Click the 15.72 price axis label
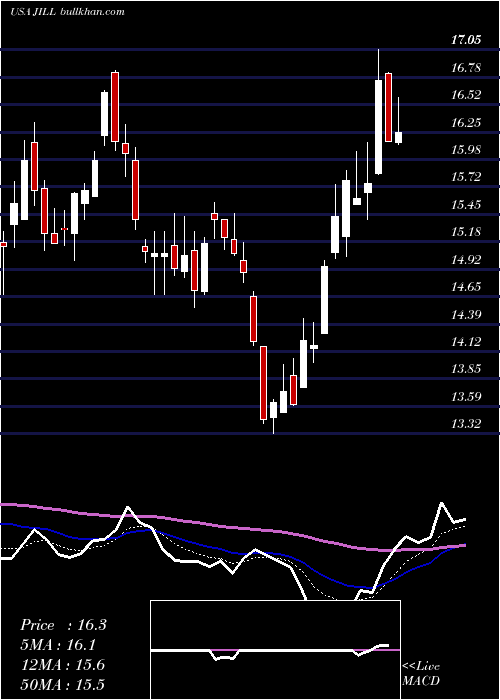This screenshot has height=700, width=500. 466,177
